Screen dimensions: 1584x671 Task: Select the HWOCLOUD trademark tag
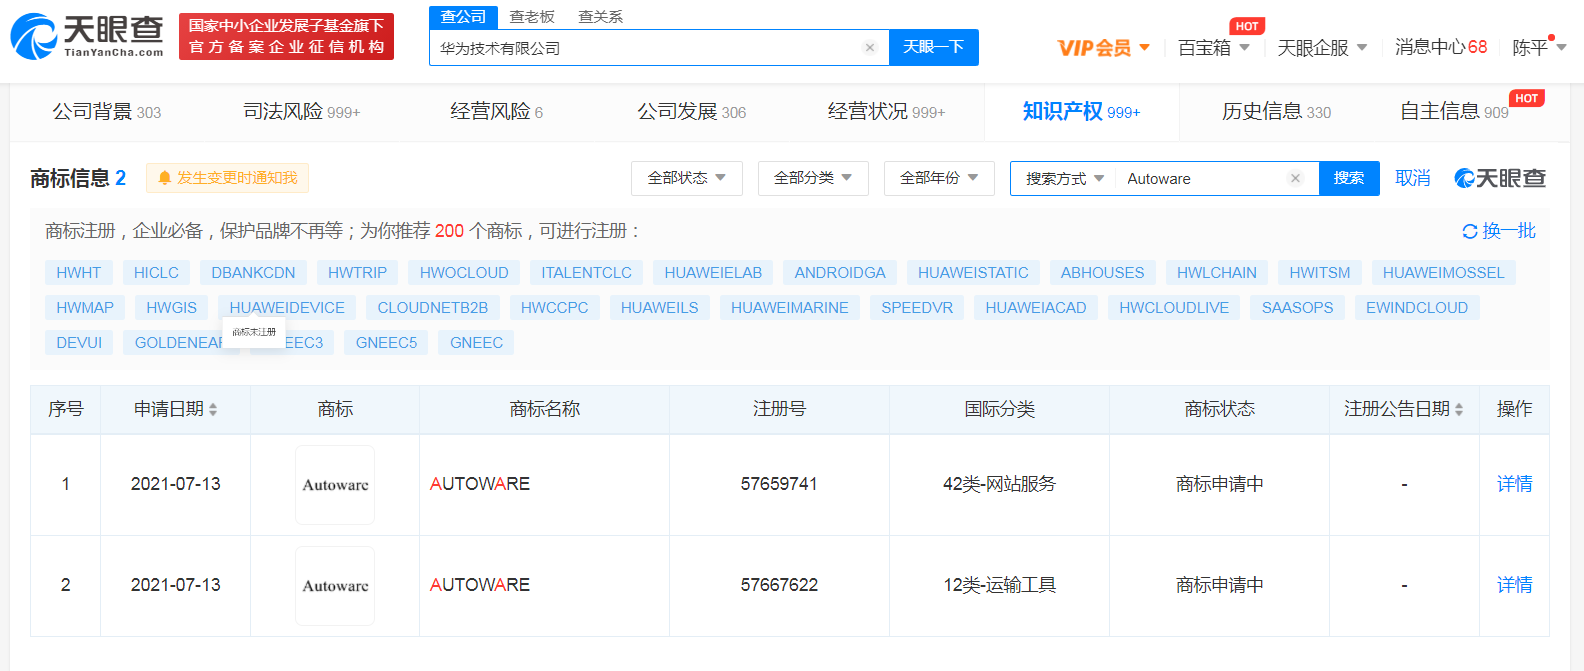click(x=464, y=273)
